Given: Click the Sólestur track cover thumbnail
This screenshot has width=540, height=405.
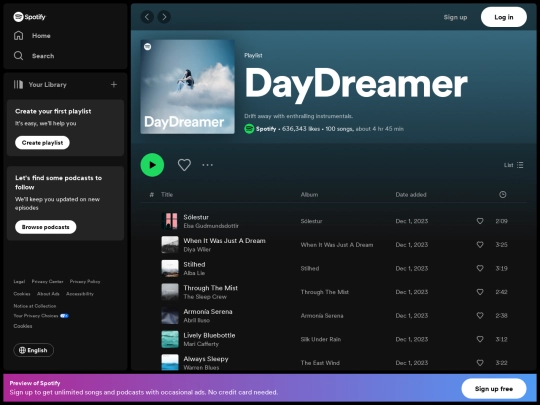Looking at the screenshot, I should [x=170, y=221].
